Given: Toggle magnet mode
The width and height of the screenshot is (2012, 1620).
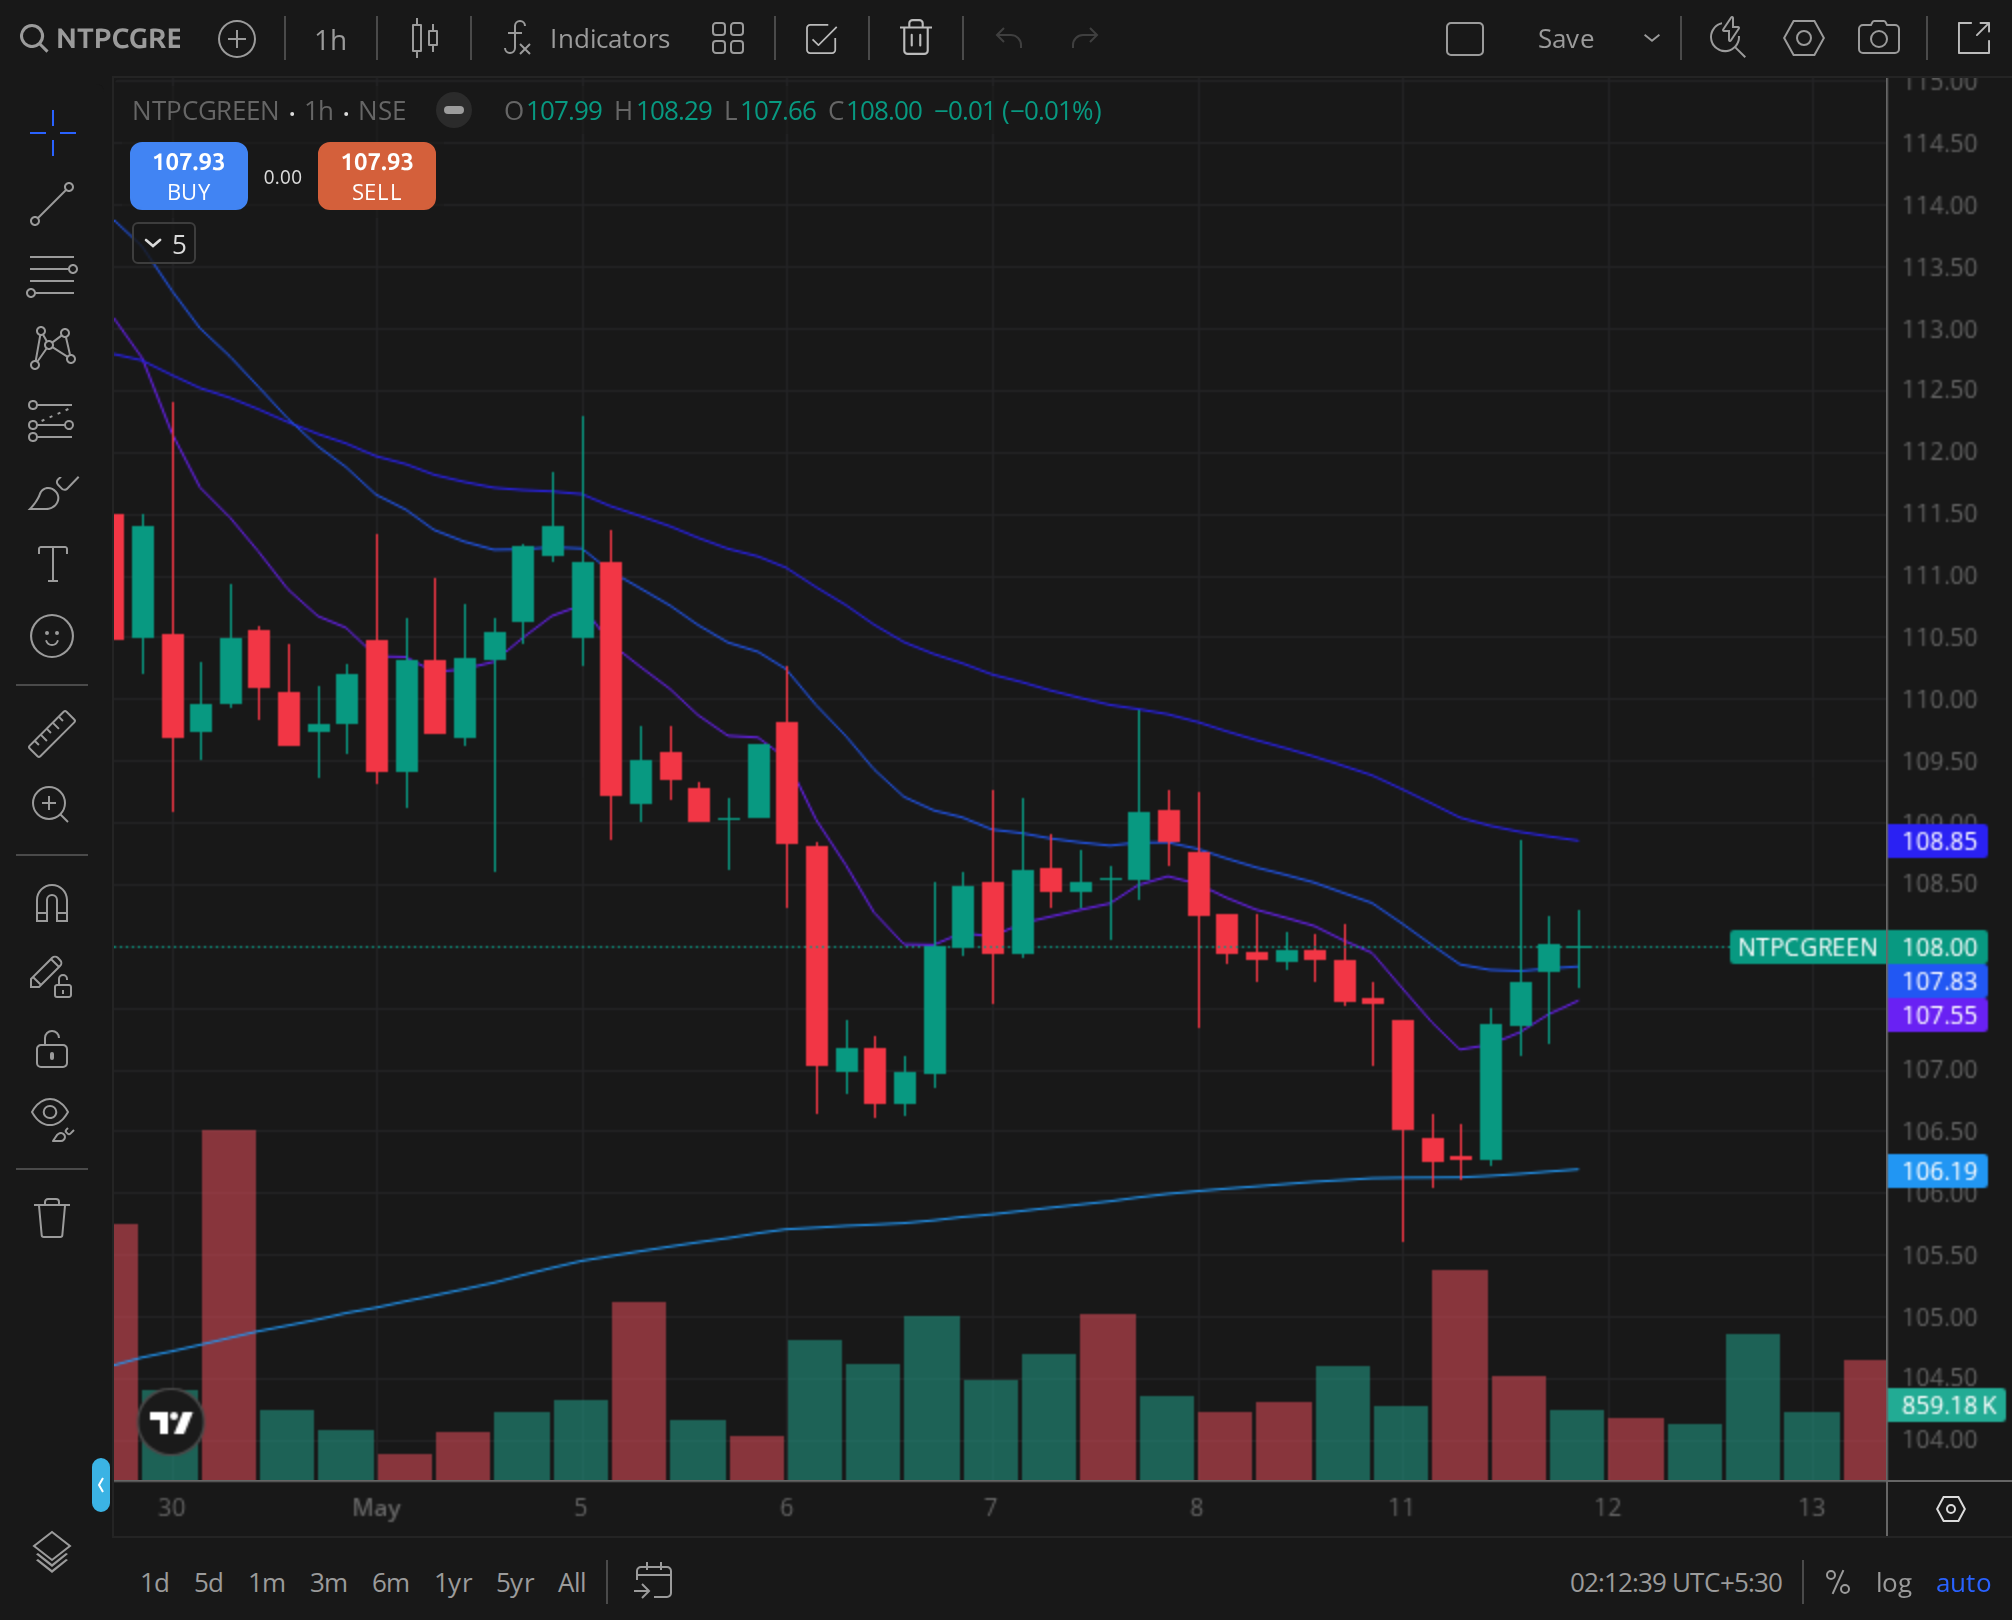Looking at the screenshot, I should point(52,903).
